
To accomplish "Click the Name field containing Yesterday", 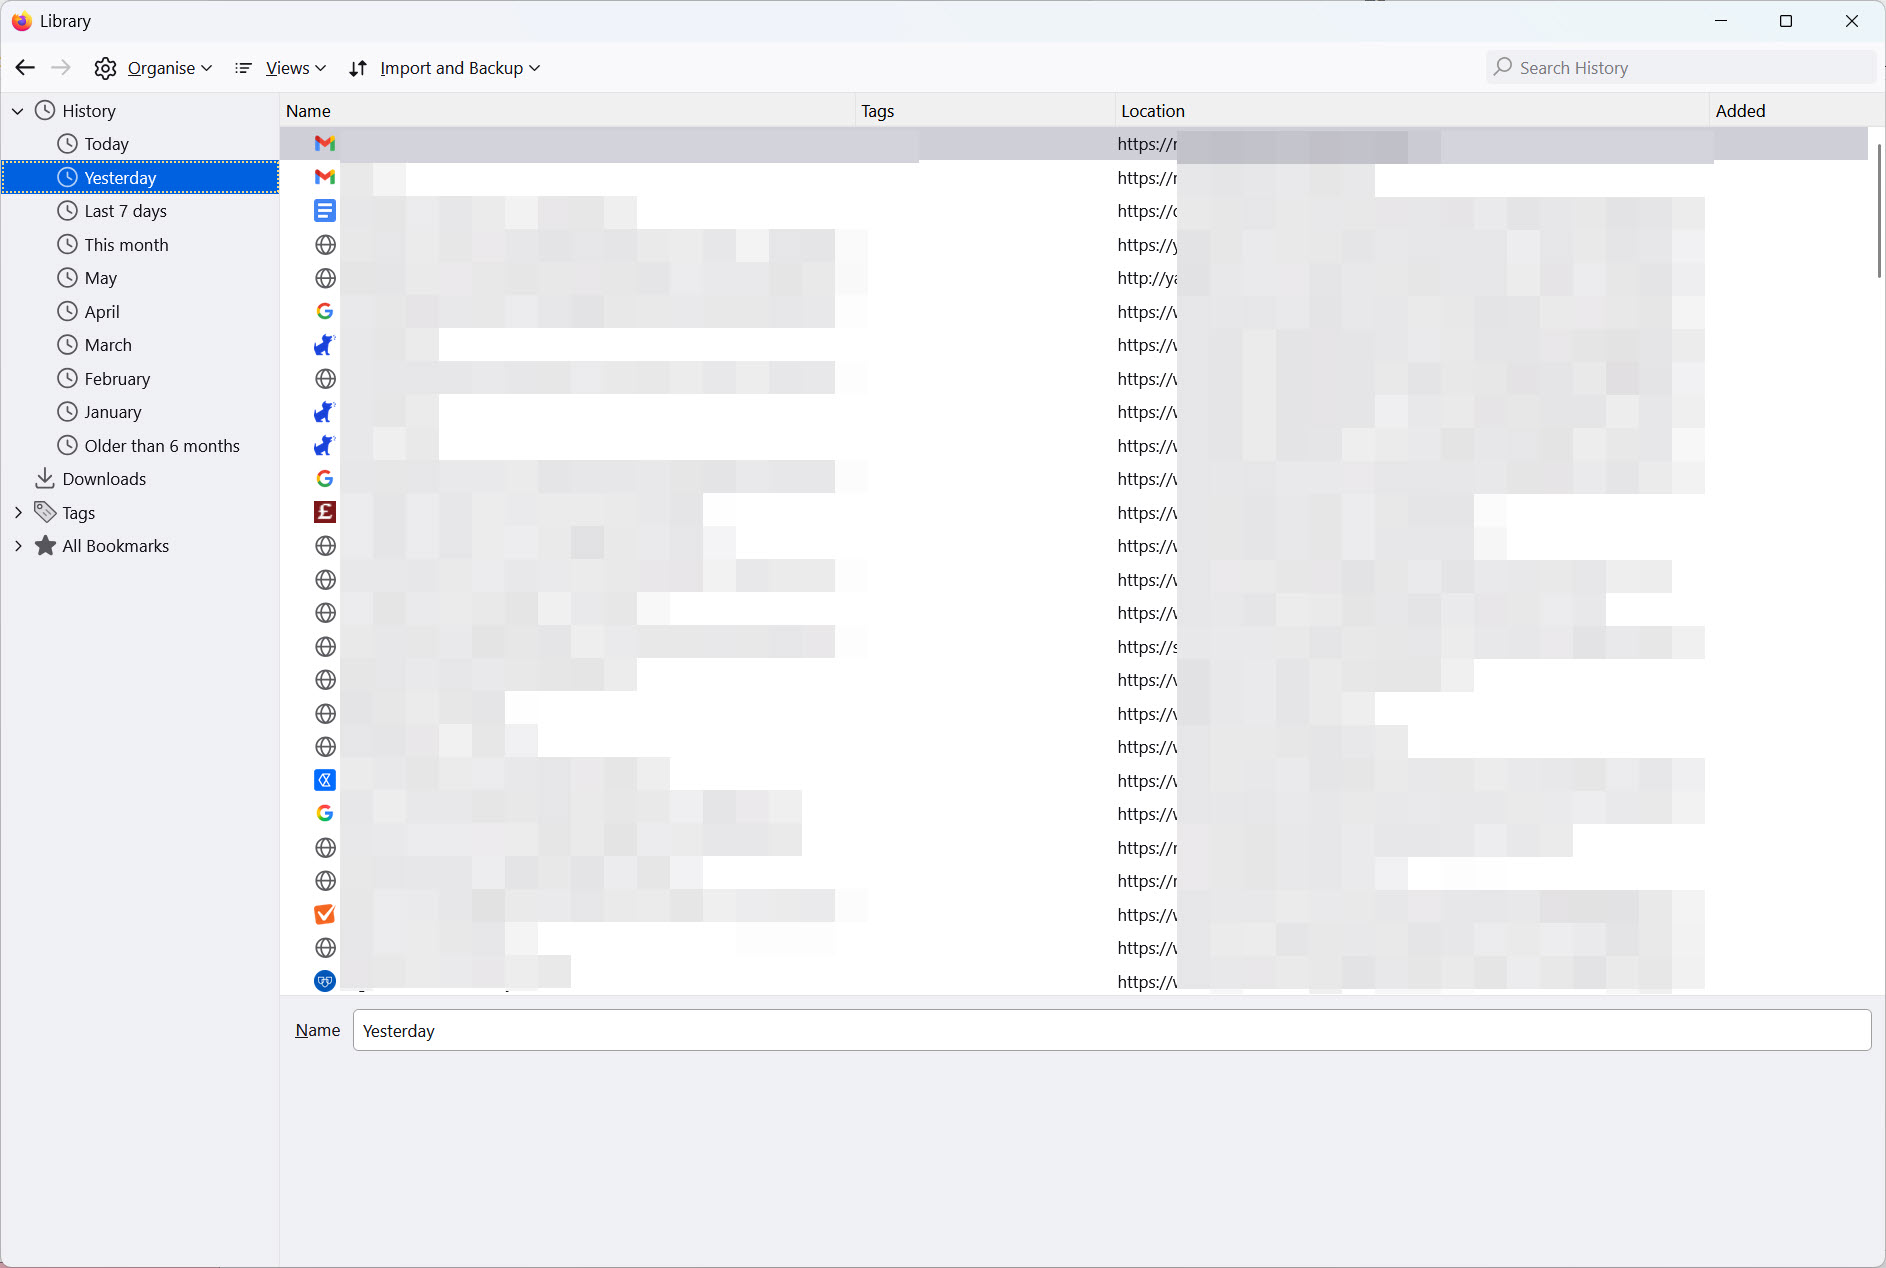I will click(1111, 1030).
